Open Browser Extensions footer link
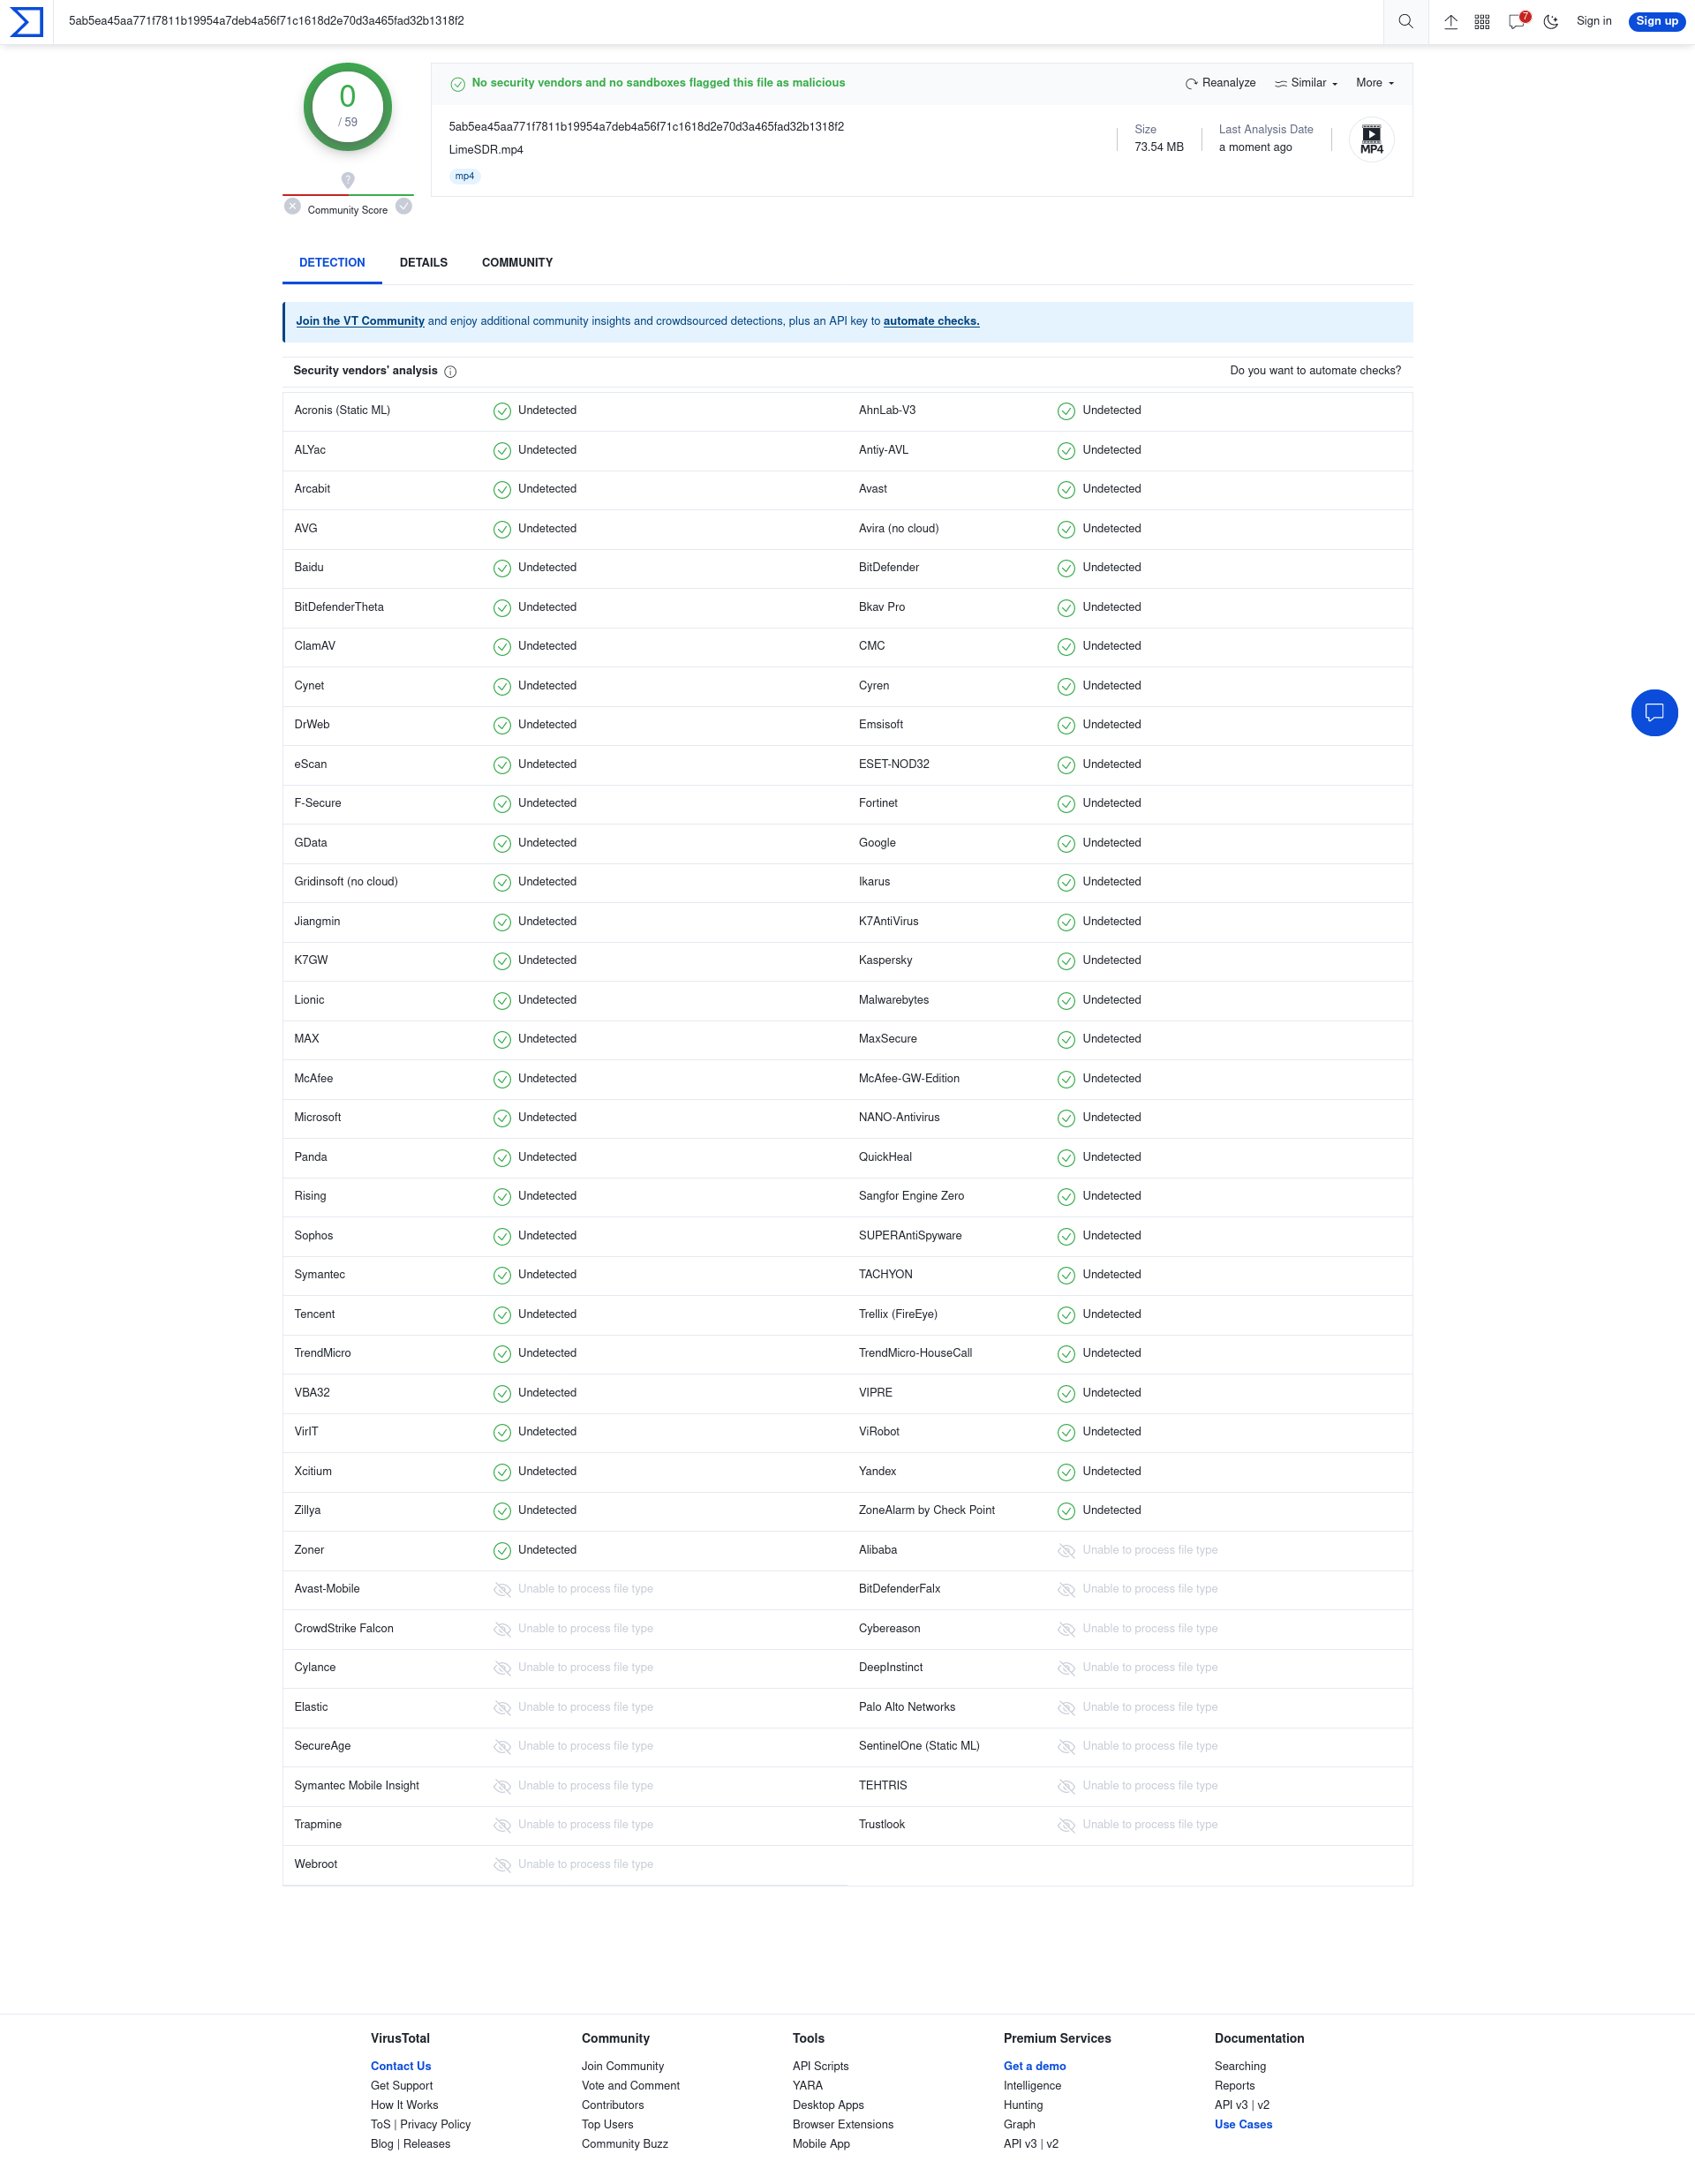Image resolution: width=1695 pixels, height=2184 pixels. pos(842,2125)
